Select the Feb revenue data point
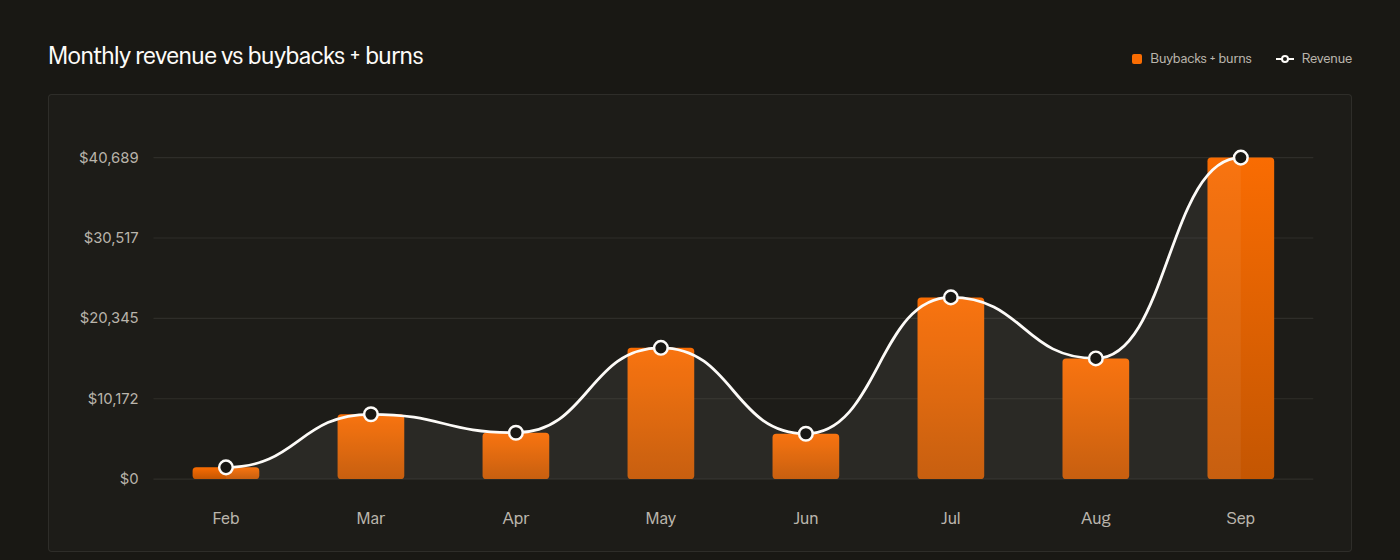1400x560 pixels. tap(226, 467)
